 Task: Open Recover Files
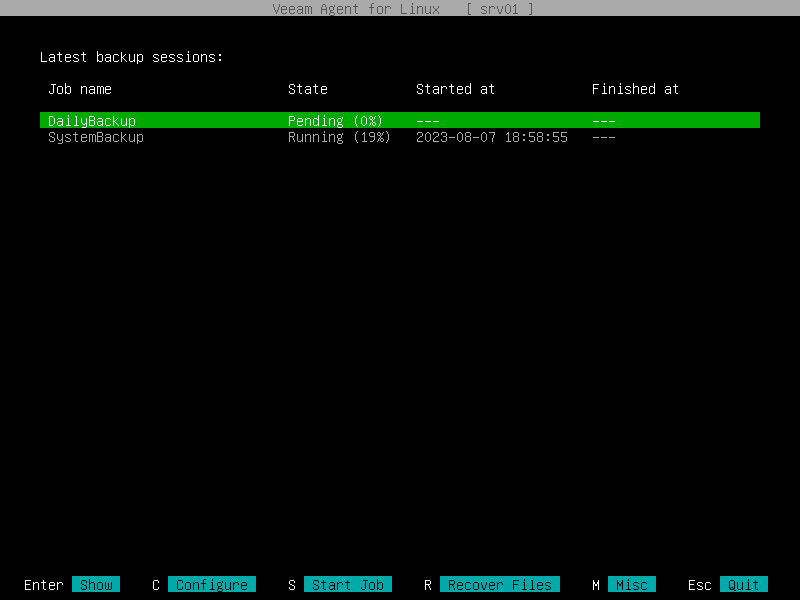[499, 584]
